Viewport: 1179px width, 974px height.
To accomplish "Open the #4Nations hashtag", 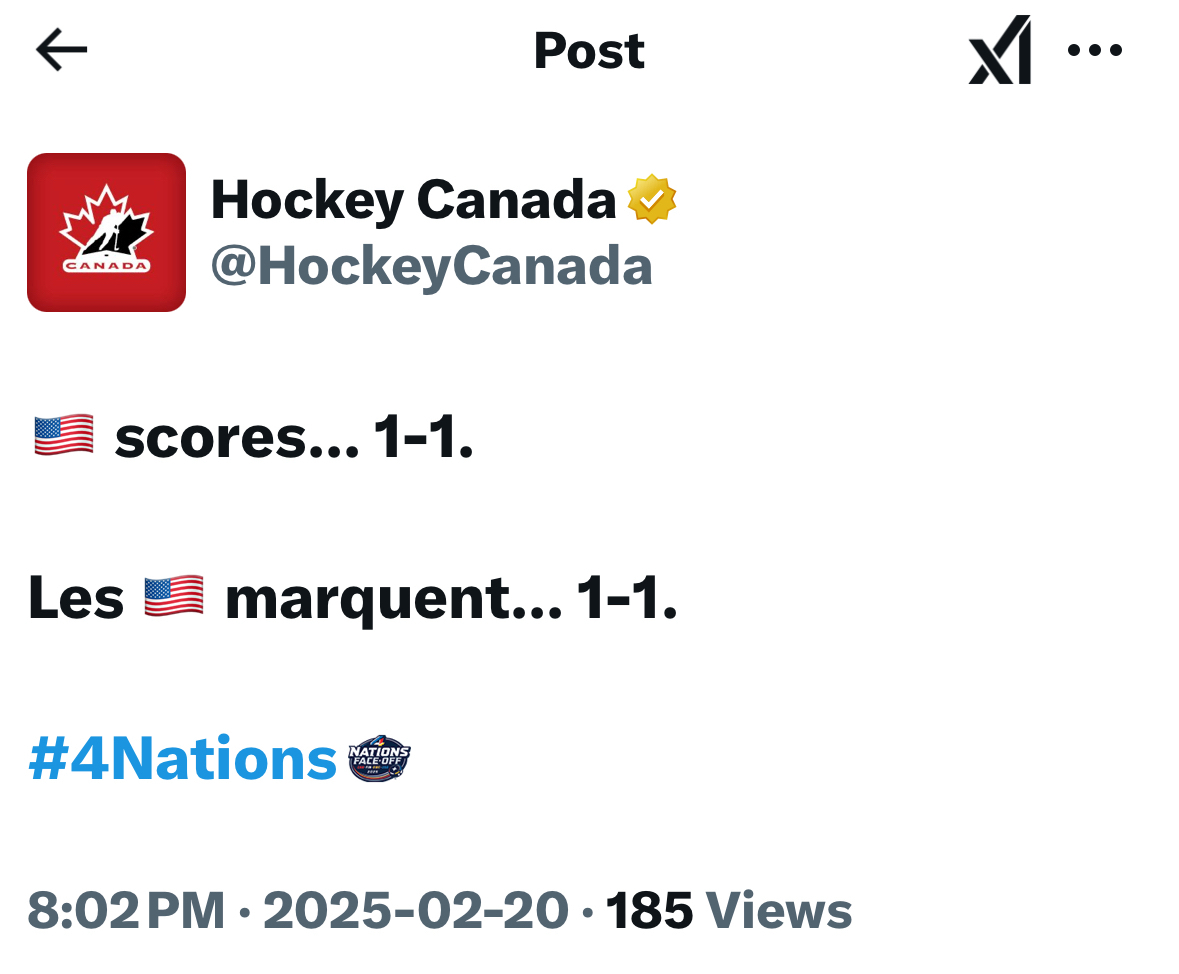I will click(x=182, y=760).
